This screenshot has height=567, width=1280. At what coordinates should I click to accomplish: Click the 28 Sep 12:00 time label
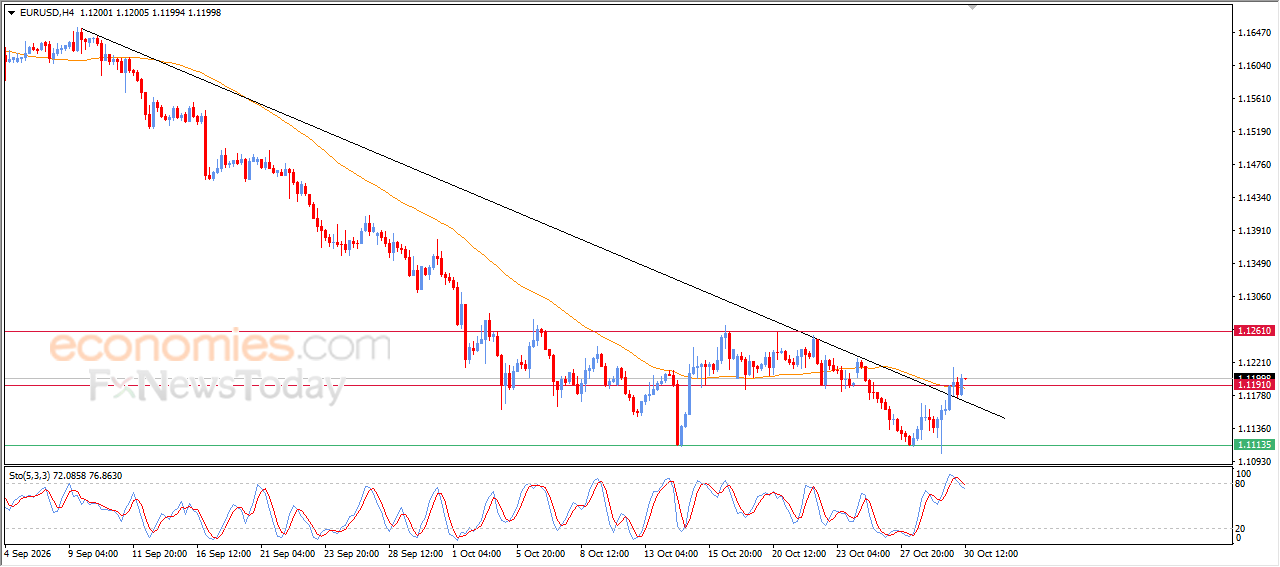pyautogui.click(x=415, y=552)
